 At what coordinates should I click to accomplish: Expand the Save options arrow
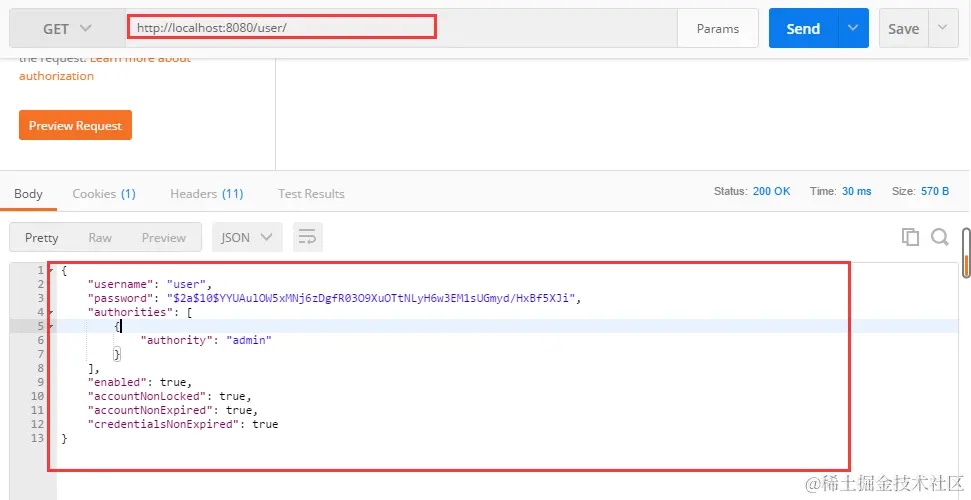943,28
